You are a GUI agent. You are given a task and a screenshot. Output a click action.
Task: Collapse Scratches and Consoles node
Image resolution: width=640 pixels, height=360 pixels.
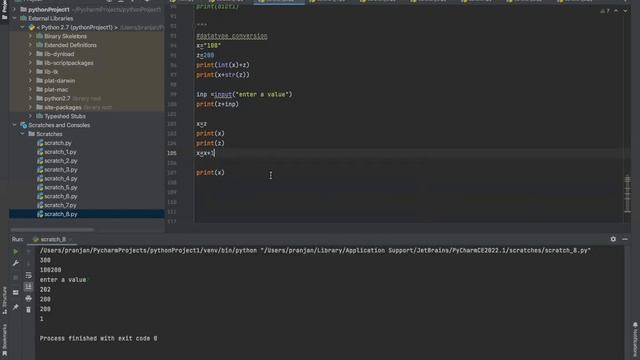[15, 125]
